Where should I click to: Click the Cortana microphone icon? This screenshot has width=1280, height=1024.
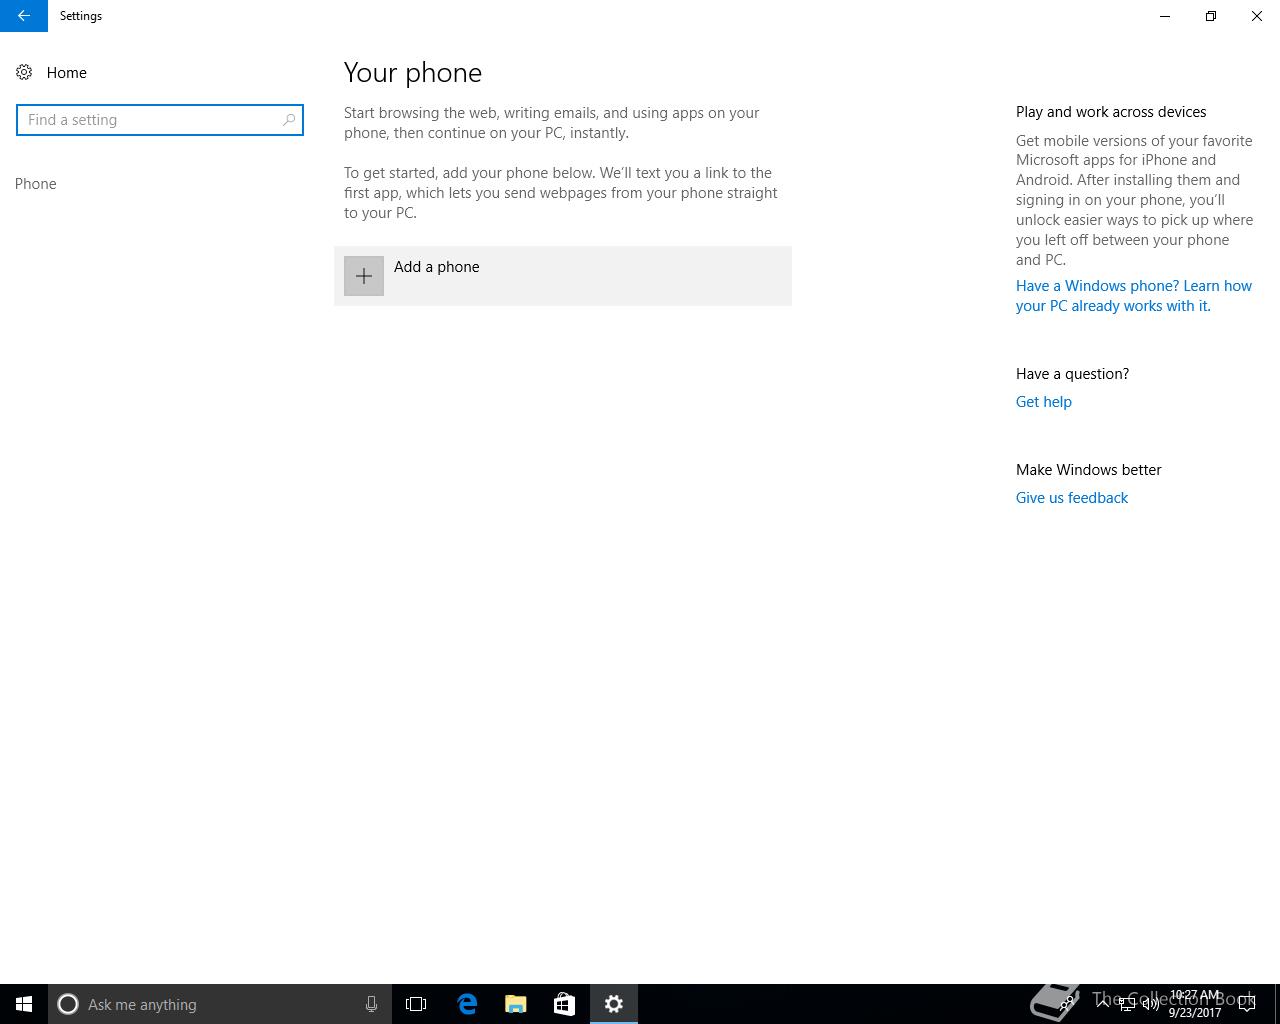pyautogui.click(x=371, y=1004)
